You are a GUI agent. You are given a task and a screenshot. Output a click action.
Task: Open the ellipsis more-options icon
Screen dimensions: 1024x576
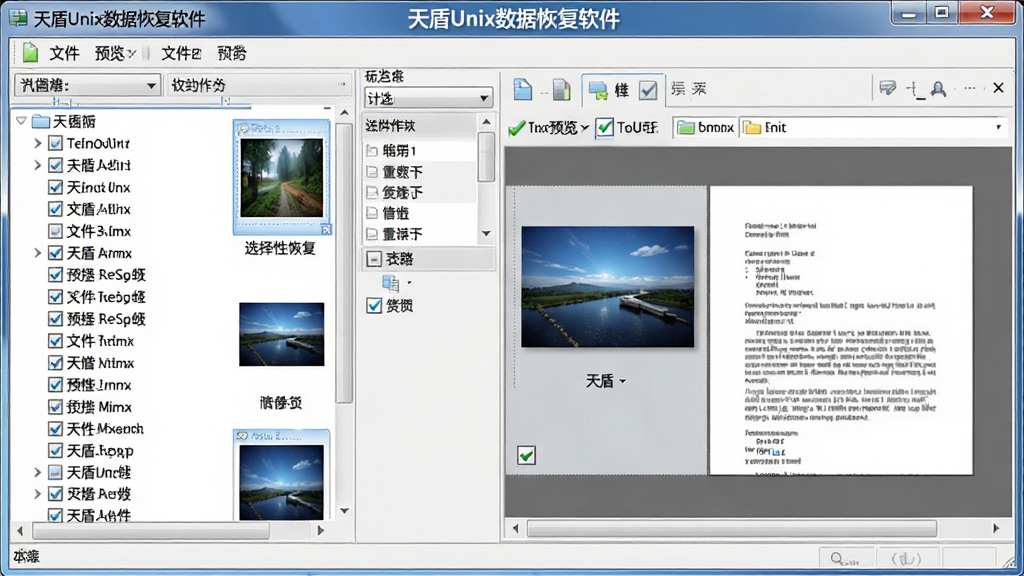(970, 88)
